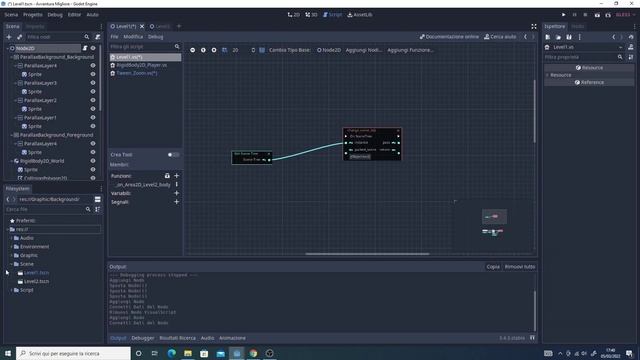The height and width of the screenshot is (360, 640).
Task: Open Inspector history list icon
Action: click(631, 37)
